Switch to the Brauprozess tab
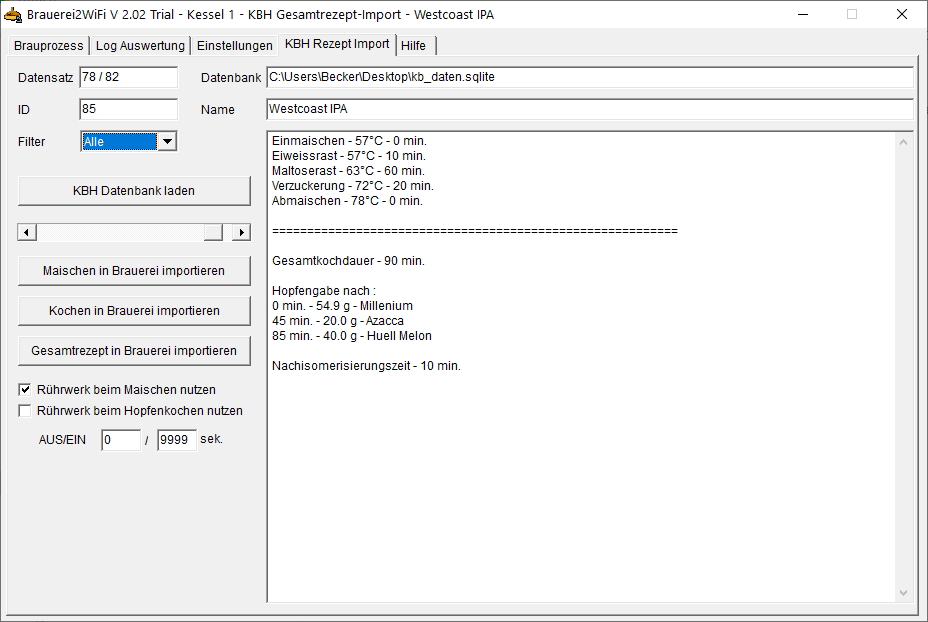Image resolution: width=928 pixels, height=622 pixels. pos(48,46)
